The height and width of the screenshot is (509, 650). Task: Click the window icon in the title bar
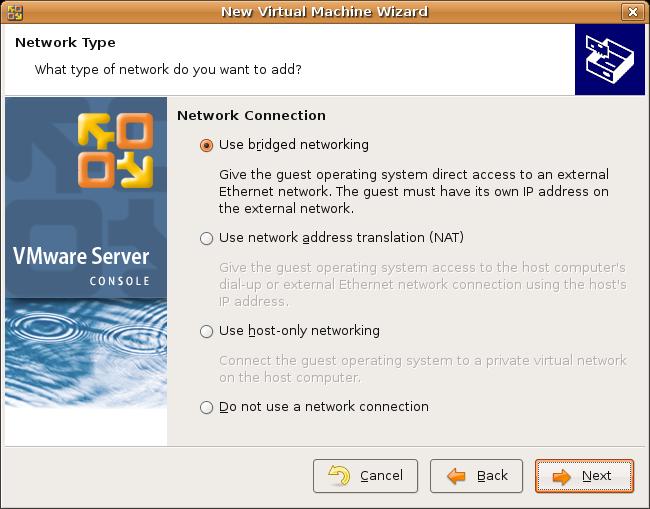15,12
